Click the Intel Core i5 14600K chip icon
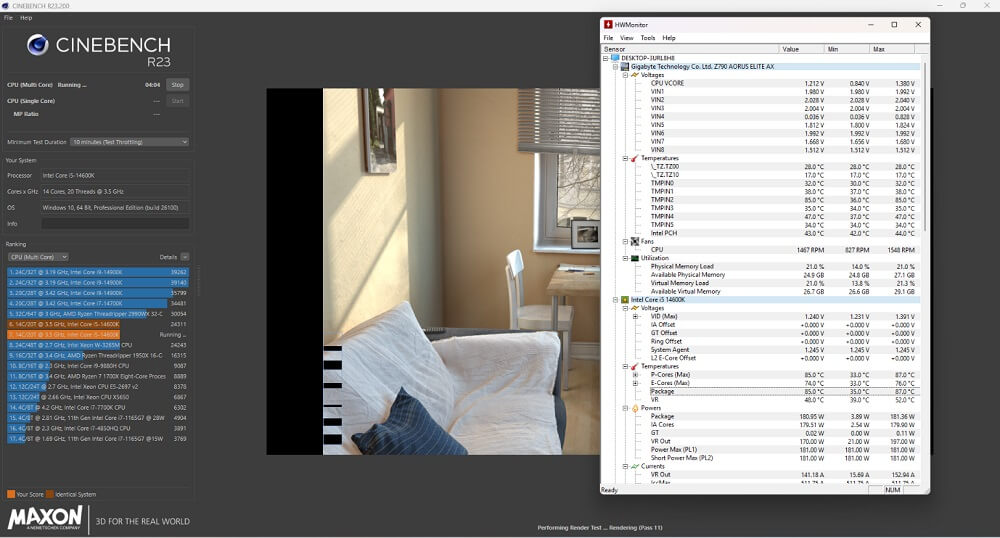The image size is (1000, 538). click(x=625, y=299)
